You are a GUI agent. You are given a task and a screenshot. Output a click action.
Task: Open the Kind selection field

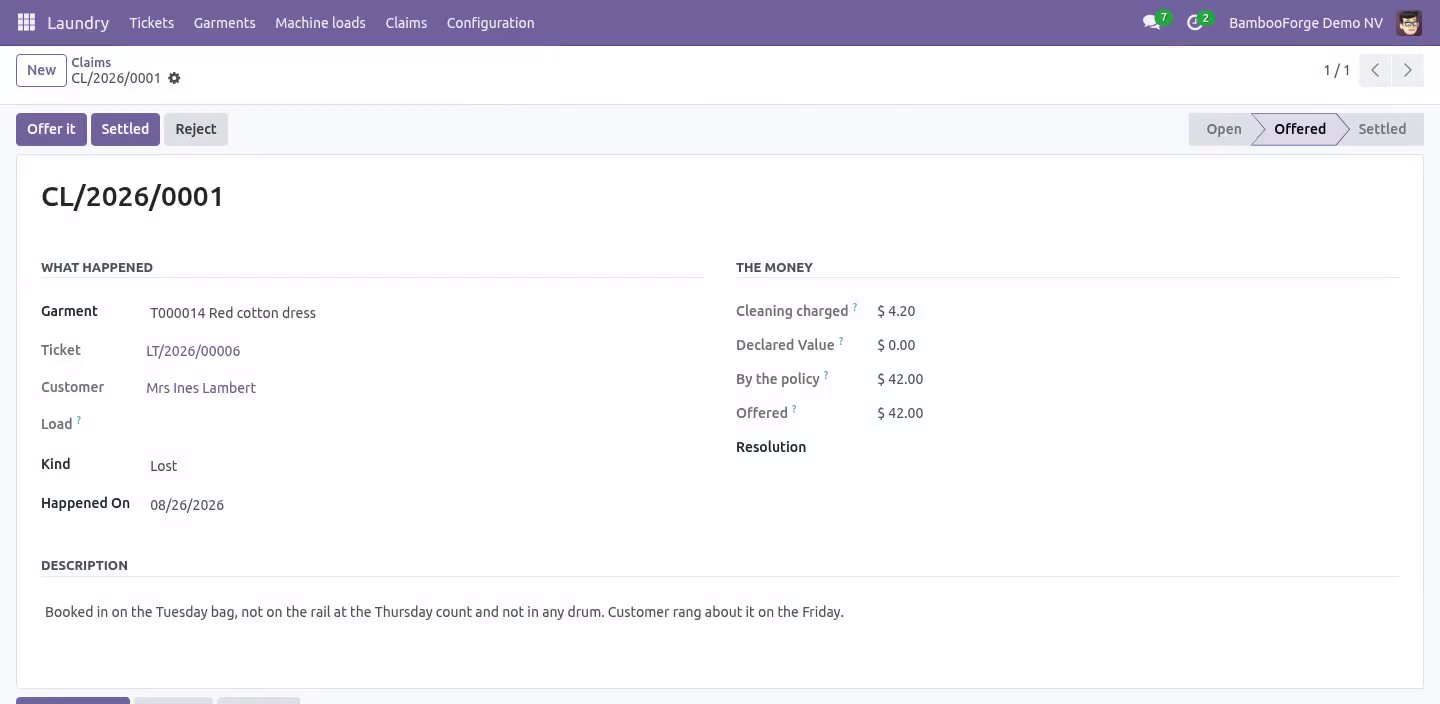tap(424, 466)
